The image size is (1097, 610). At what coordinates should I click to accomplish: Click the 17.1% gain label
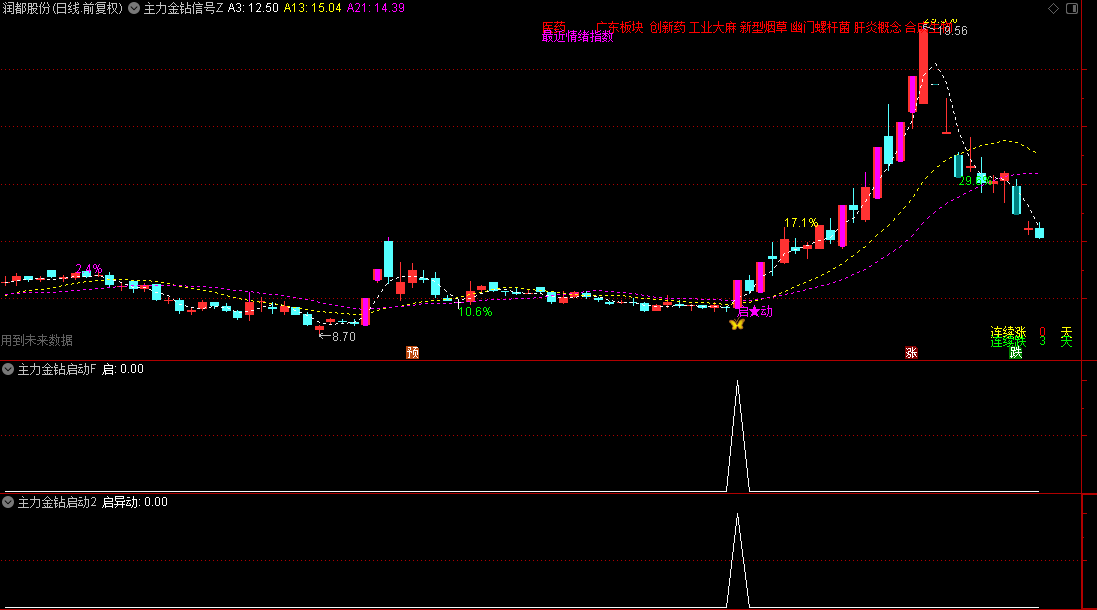801,222
